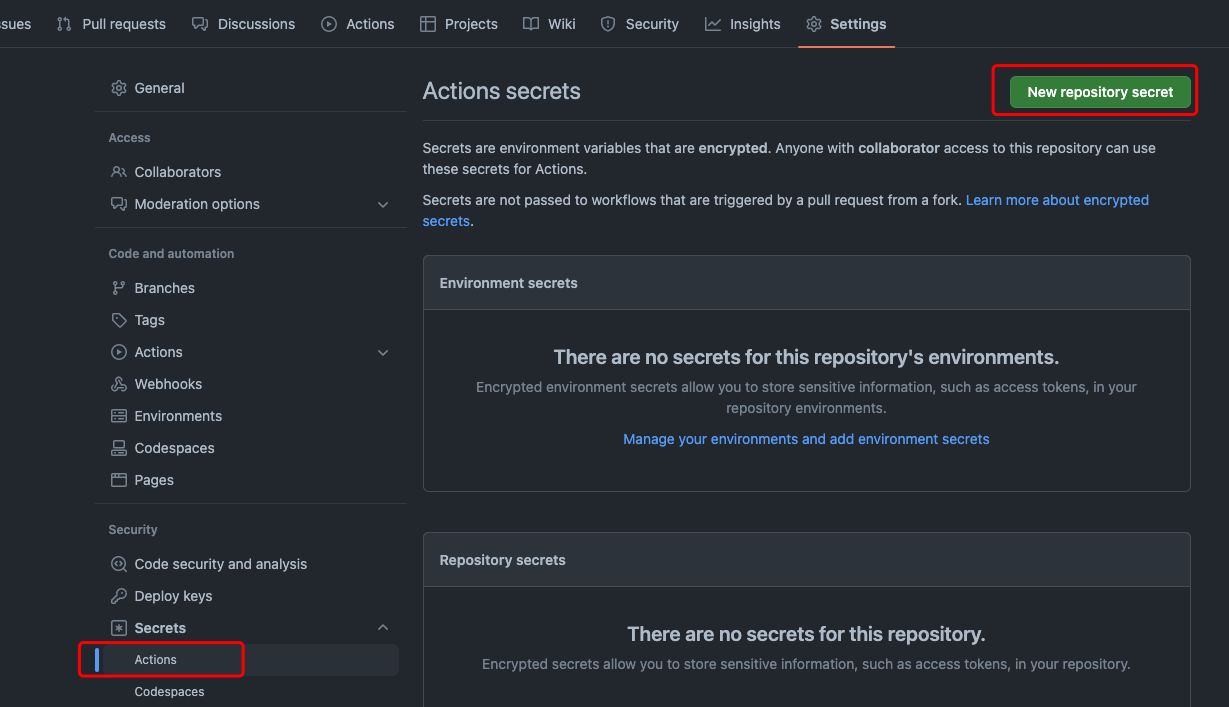Screen dimensions: 1229x707
Task: Expand the Actions settings chevron
Action: (383, 352)
